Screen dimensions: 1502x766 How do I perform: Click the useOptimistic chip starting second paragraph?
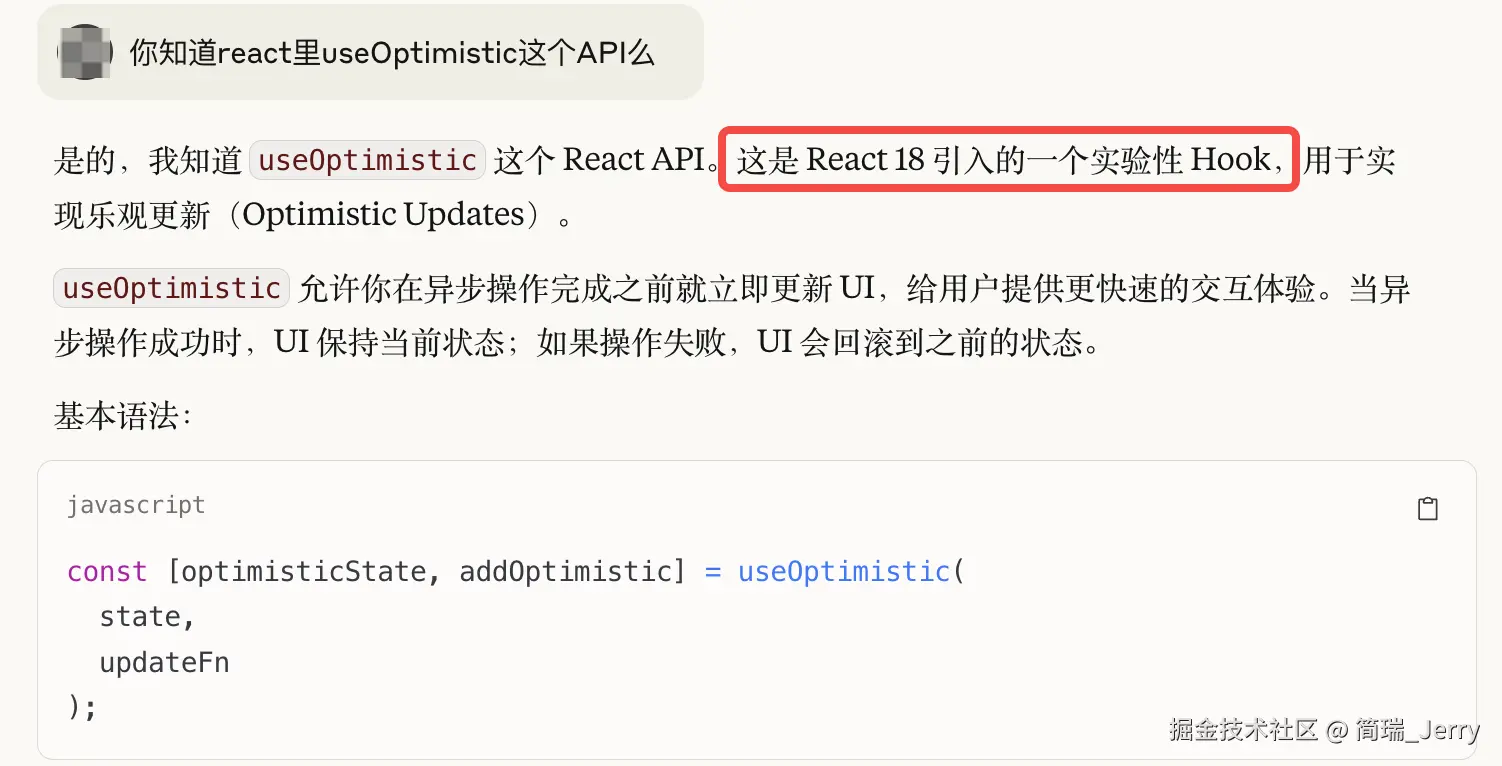tap(171, 289)
